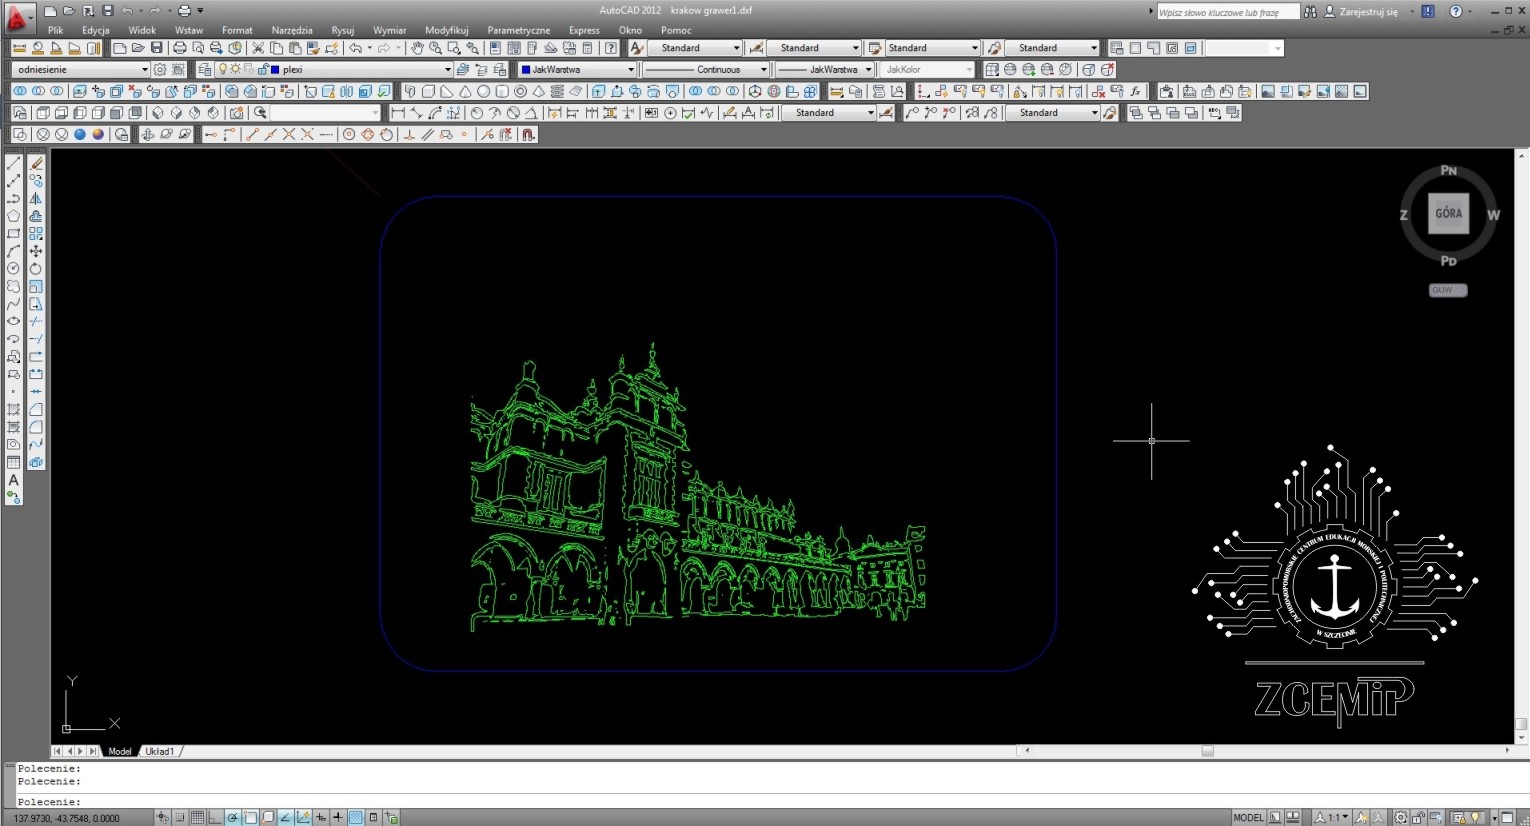The height and width of the screenshot is (826, 1530).
Task: Select the Offset modify tool
Action: [36, 216]
